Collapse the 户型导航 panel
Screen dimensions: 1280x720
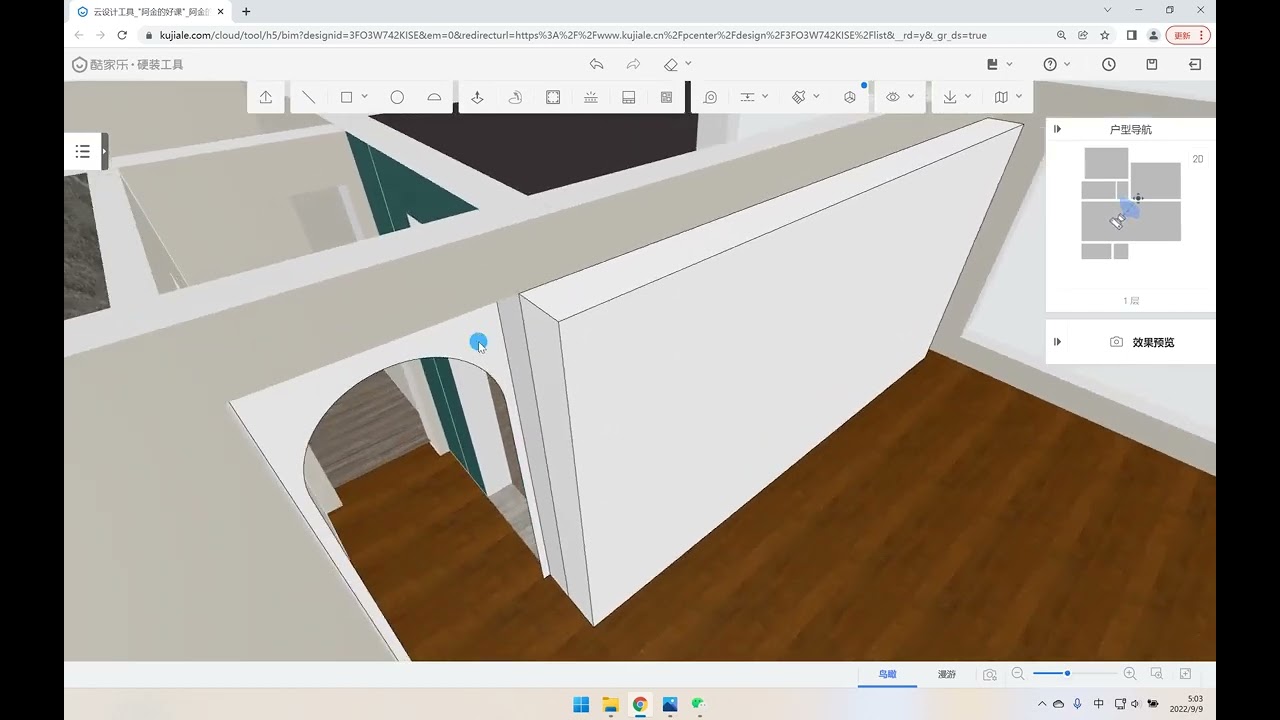pyautogui.click(x=1057, y=129)
